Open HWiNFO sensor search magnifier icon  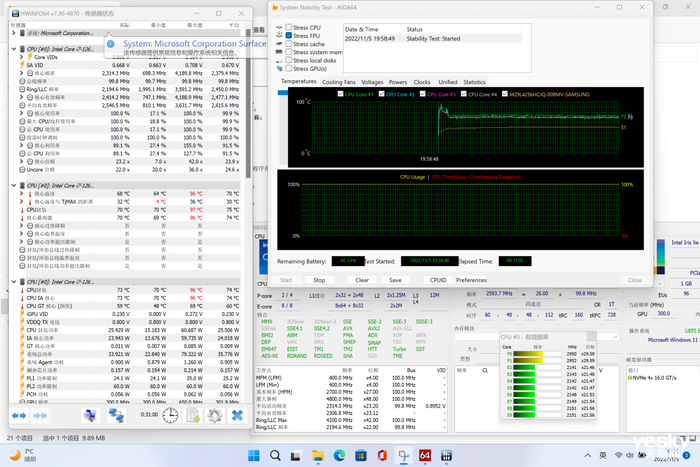coord(90,416)
